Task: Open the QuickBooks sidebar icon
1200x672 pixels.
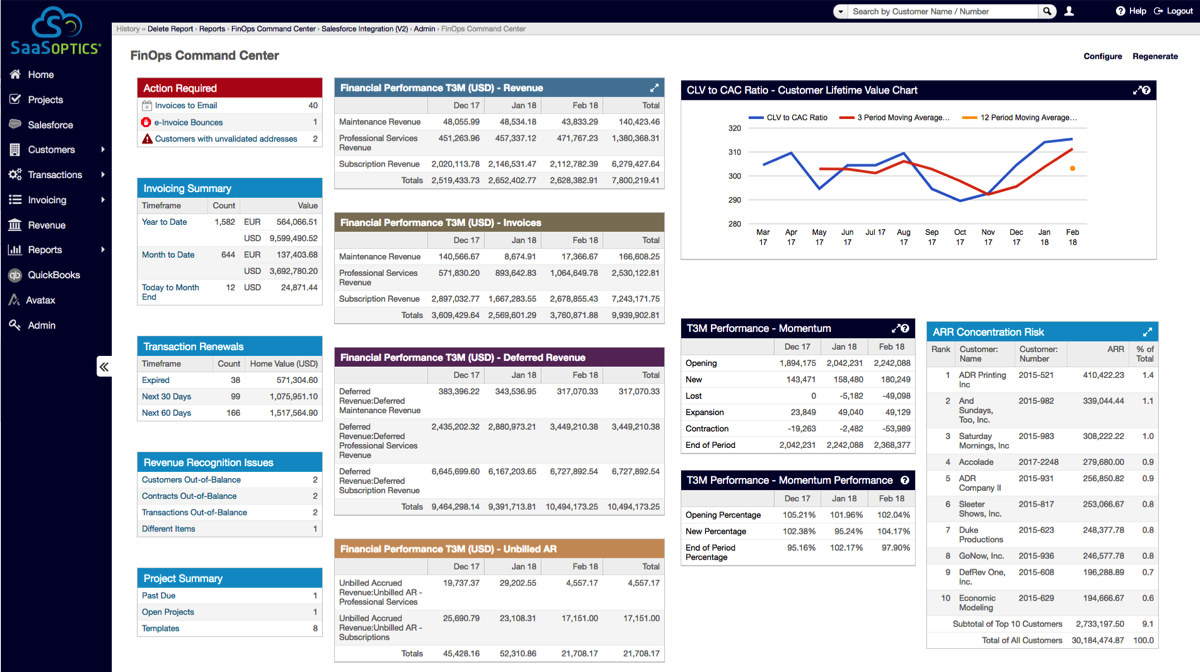Action: point(15,275)
